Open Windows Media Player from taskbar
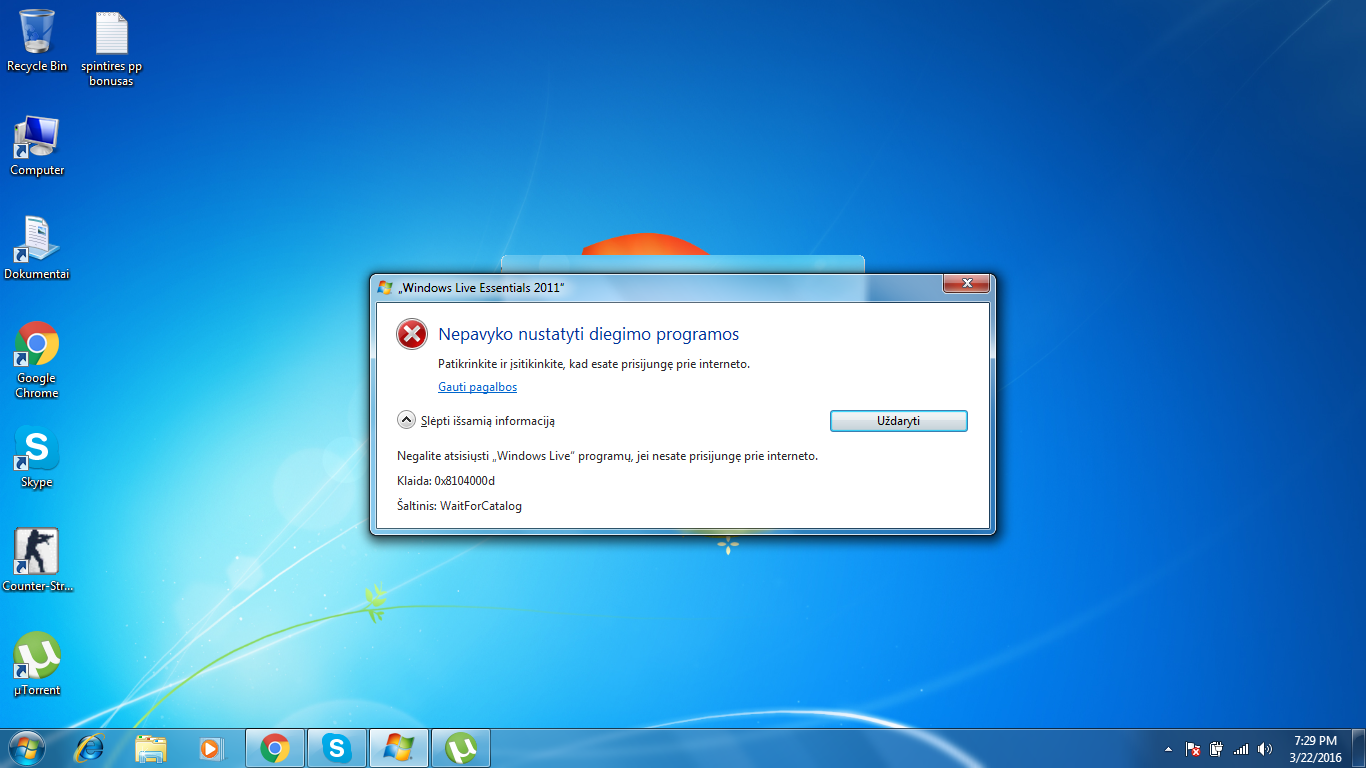Viewport: 1366px width, 768px height. pos(211,748)
